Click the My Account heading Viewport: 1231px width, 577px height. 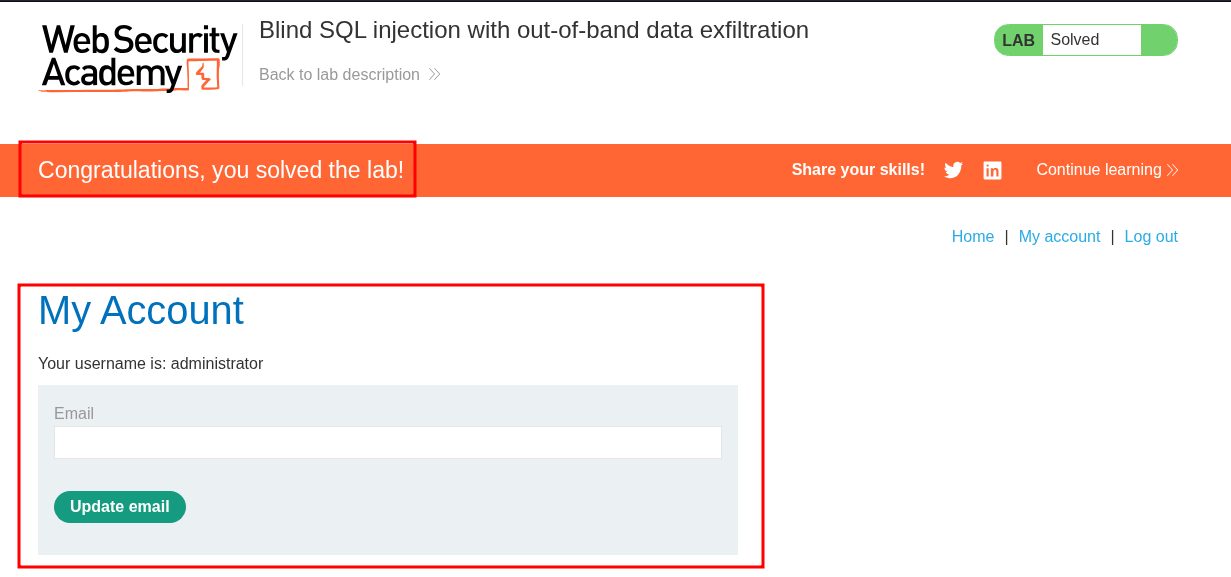click(141, 310)
